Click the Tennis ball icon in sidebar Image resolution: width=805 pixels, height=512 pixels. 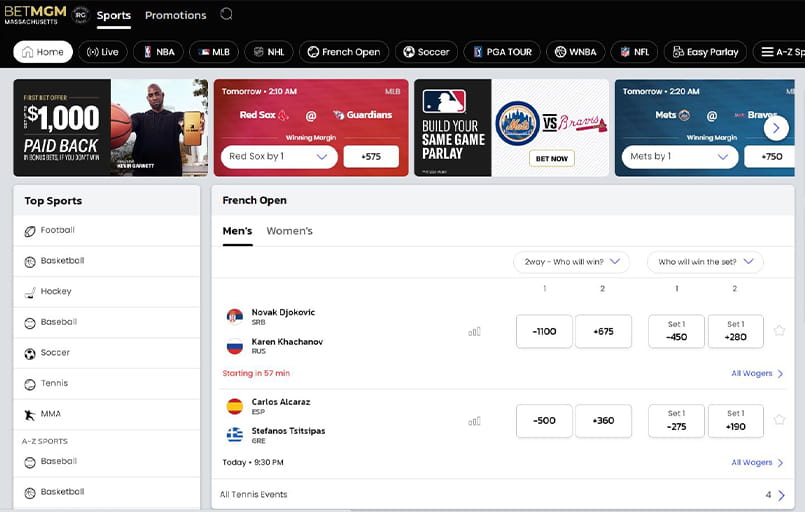point(30,384)
